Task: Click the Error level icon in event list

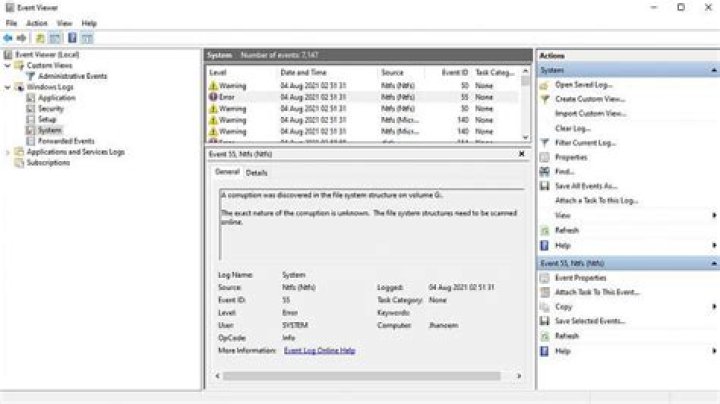Action: (213, 97)
